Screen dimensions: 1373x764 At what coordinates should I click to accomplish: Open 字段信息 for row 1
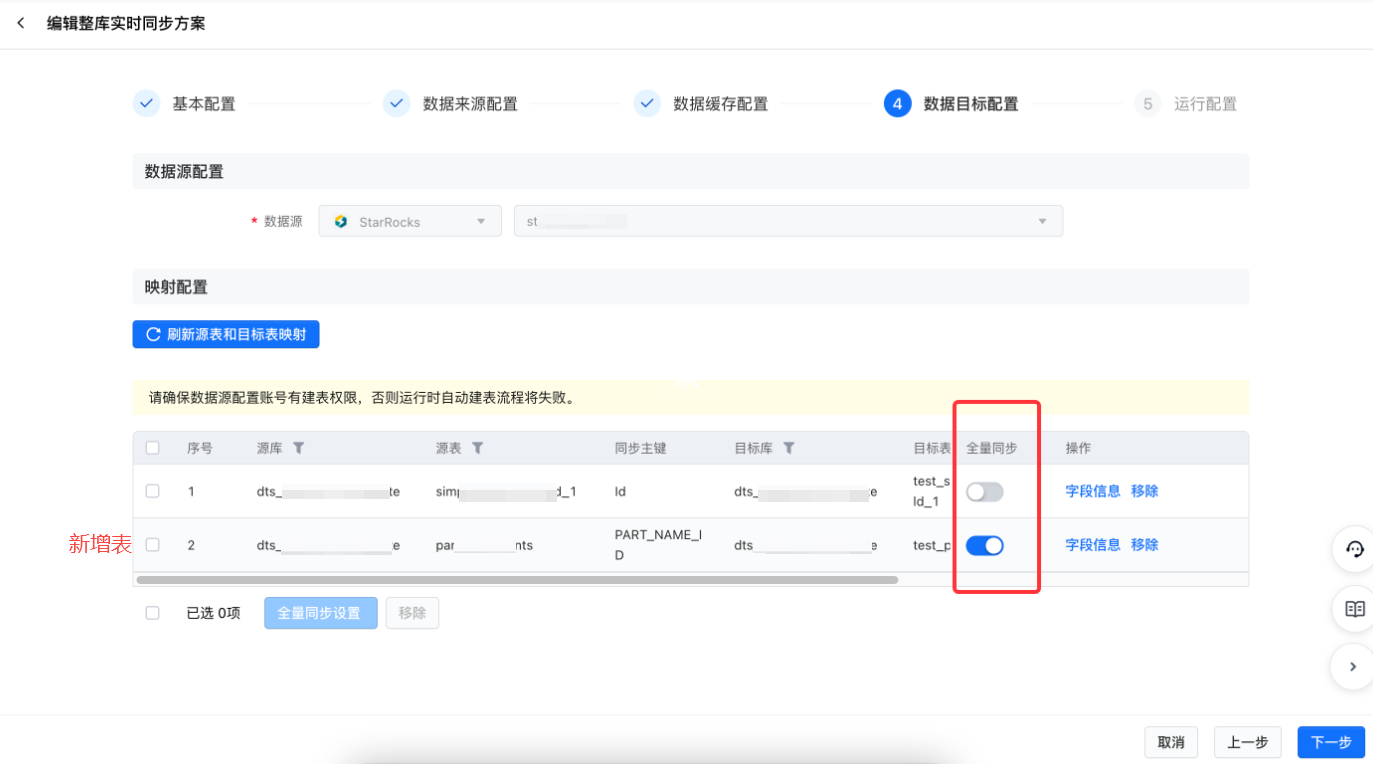(x=1093, y=491)
